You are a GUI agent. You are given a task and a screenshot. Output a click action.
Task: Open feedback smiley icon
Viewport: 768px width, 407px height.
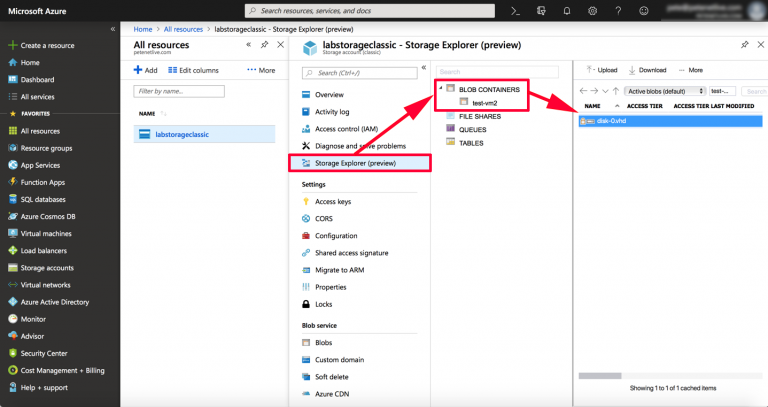coord(644,11)
